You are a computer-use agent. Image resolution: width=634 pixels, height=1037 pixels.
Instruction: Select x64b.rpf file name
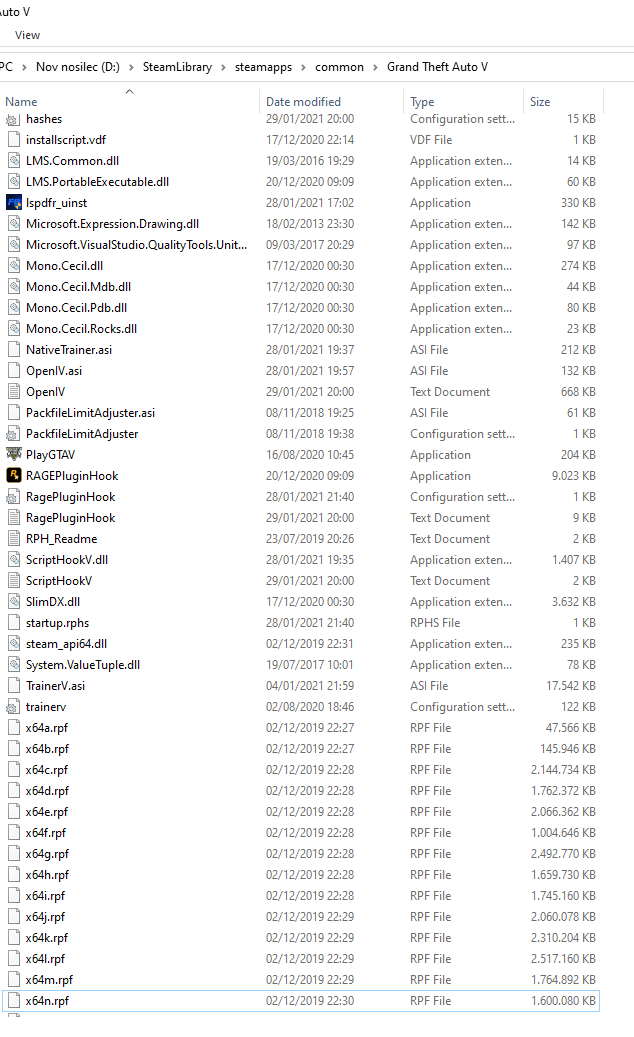[x=47, y=749]
